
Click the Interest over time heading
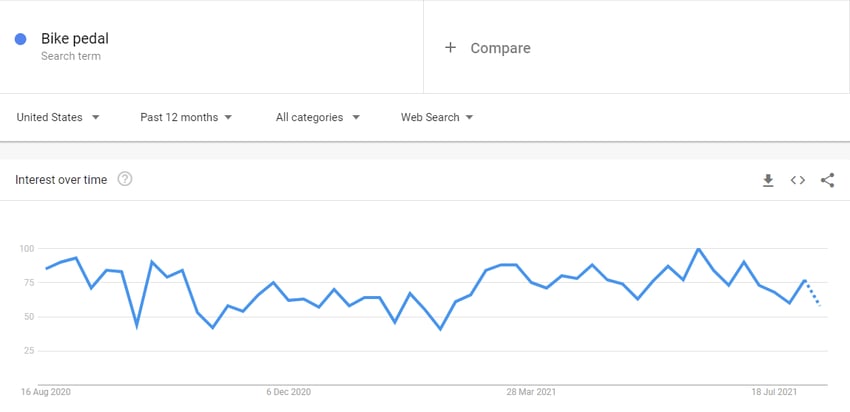click(x=61, y=179)
